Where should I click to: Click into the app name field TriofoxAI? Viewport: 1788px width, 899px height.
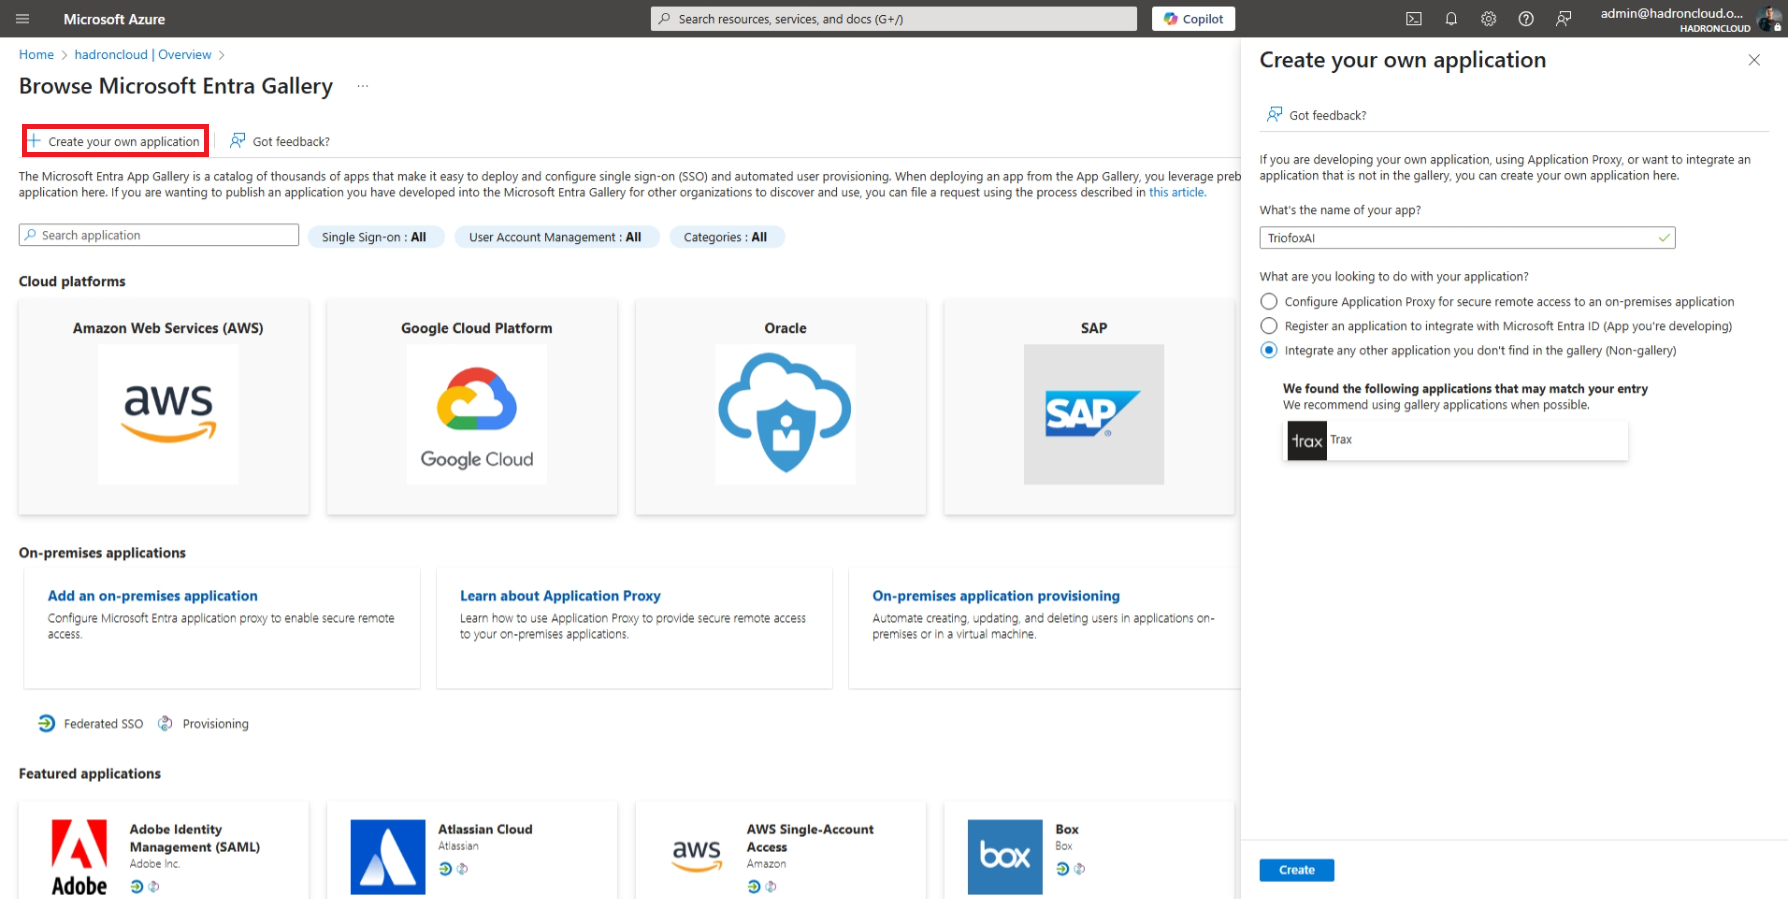click(x=1467, y=238)
